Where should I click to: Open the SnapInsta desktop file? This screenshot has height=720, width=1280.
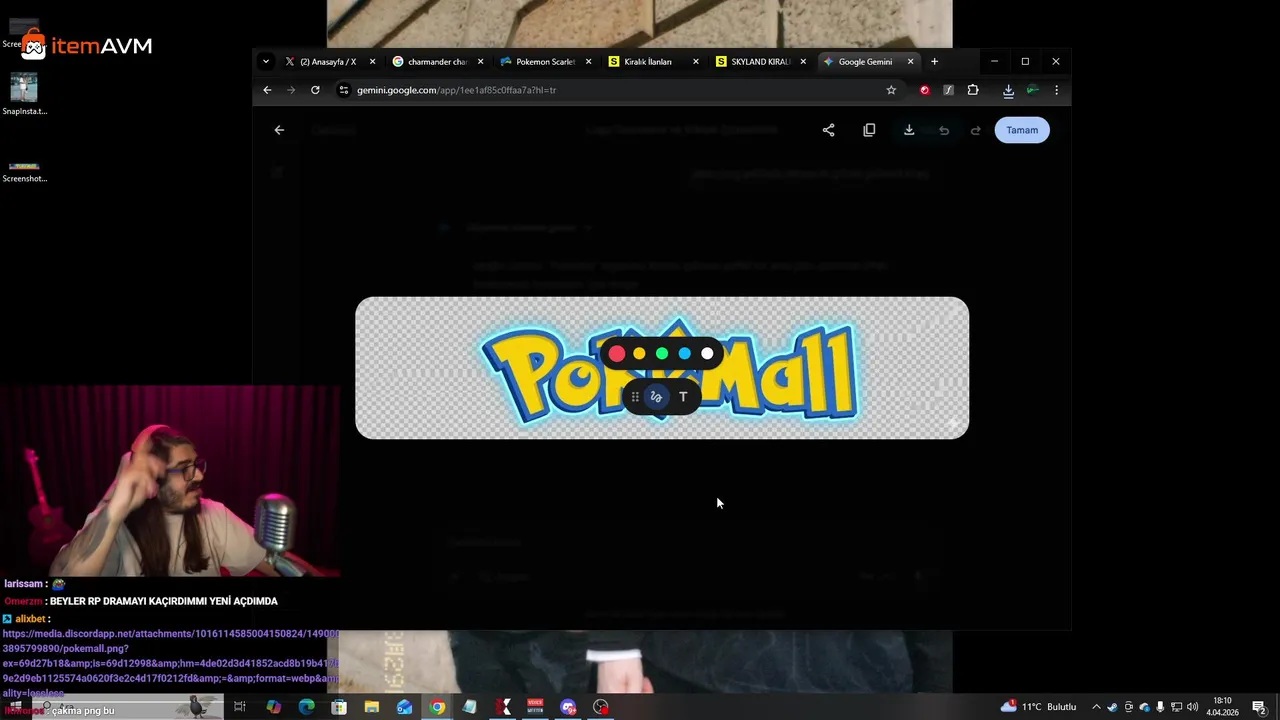tap(24, 95)
